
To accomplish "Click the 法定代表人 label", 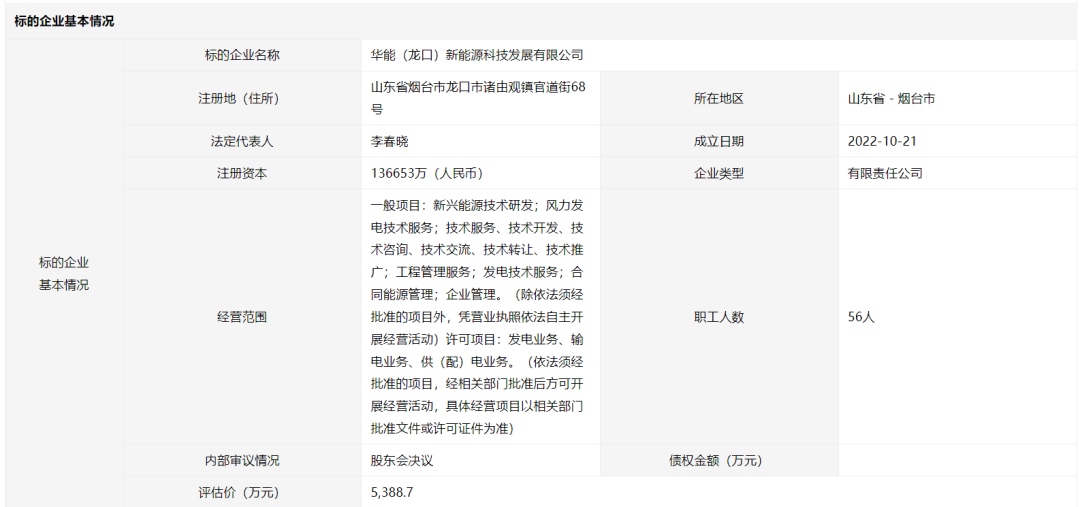I will [242, 141].
